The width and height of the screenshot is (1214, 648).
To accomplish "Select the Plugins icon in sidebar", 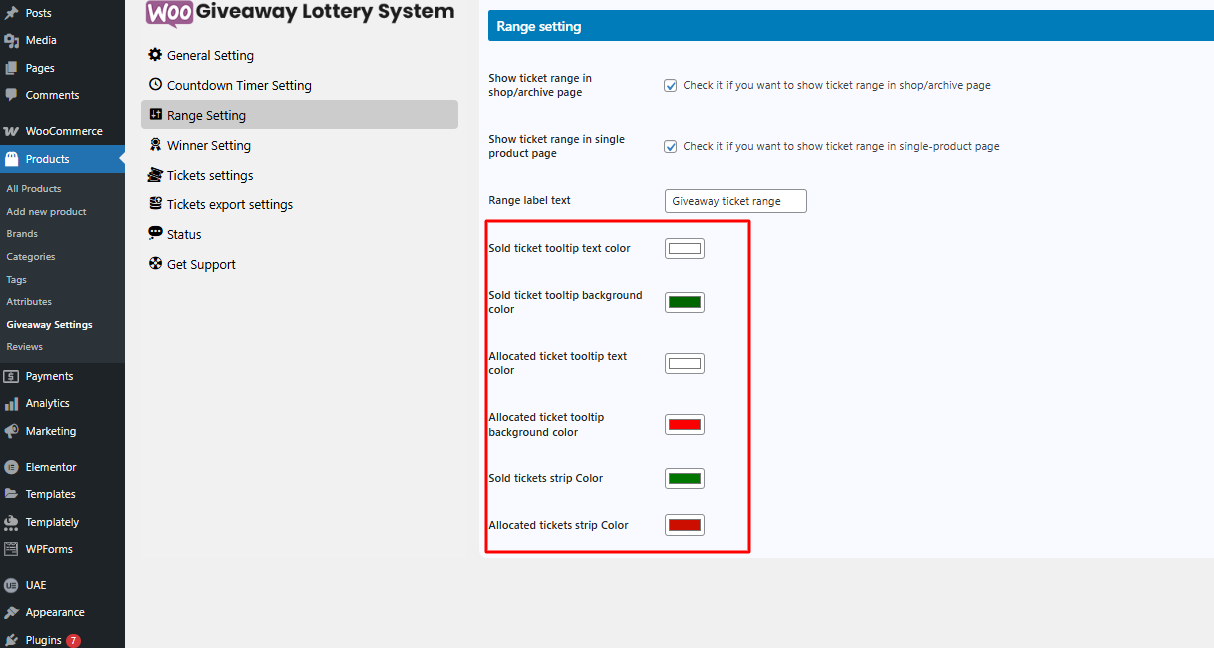I will (x=11, y=640).
